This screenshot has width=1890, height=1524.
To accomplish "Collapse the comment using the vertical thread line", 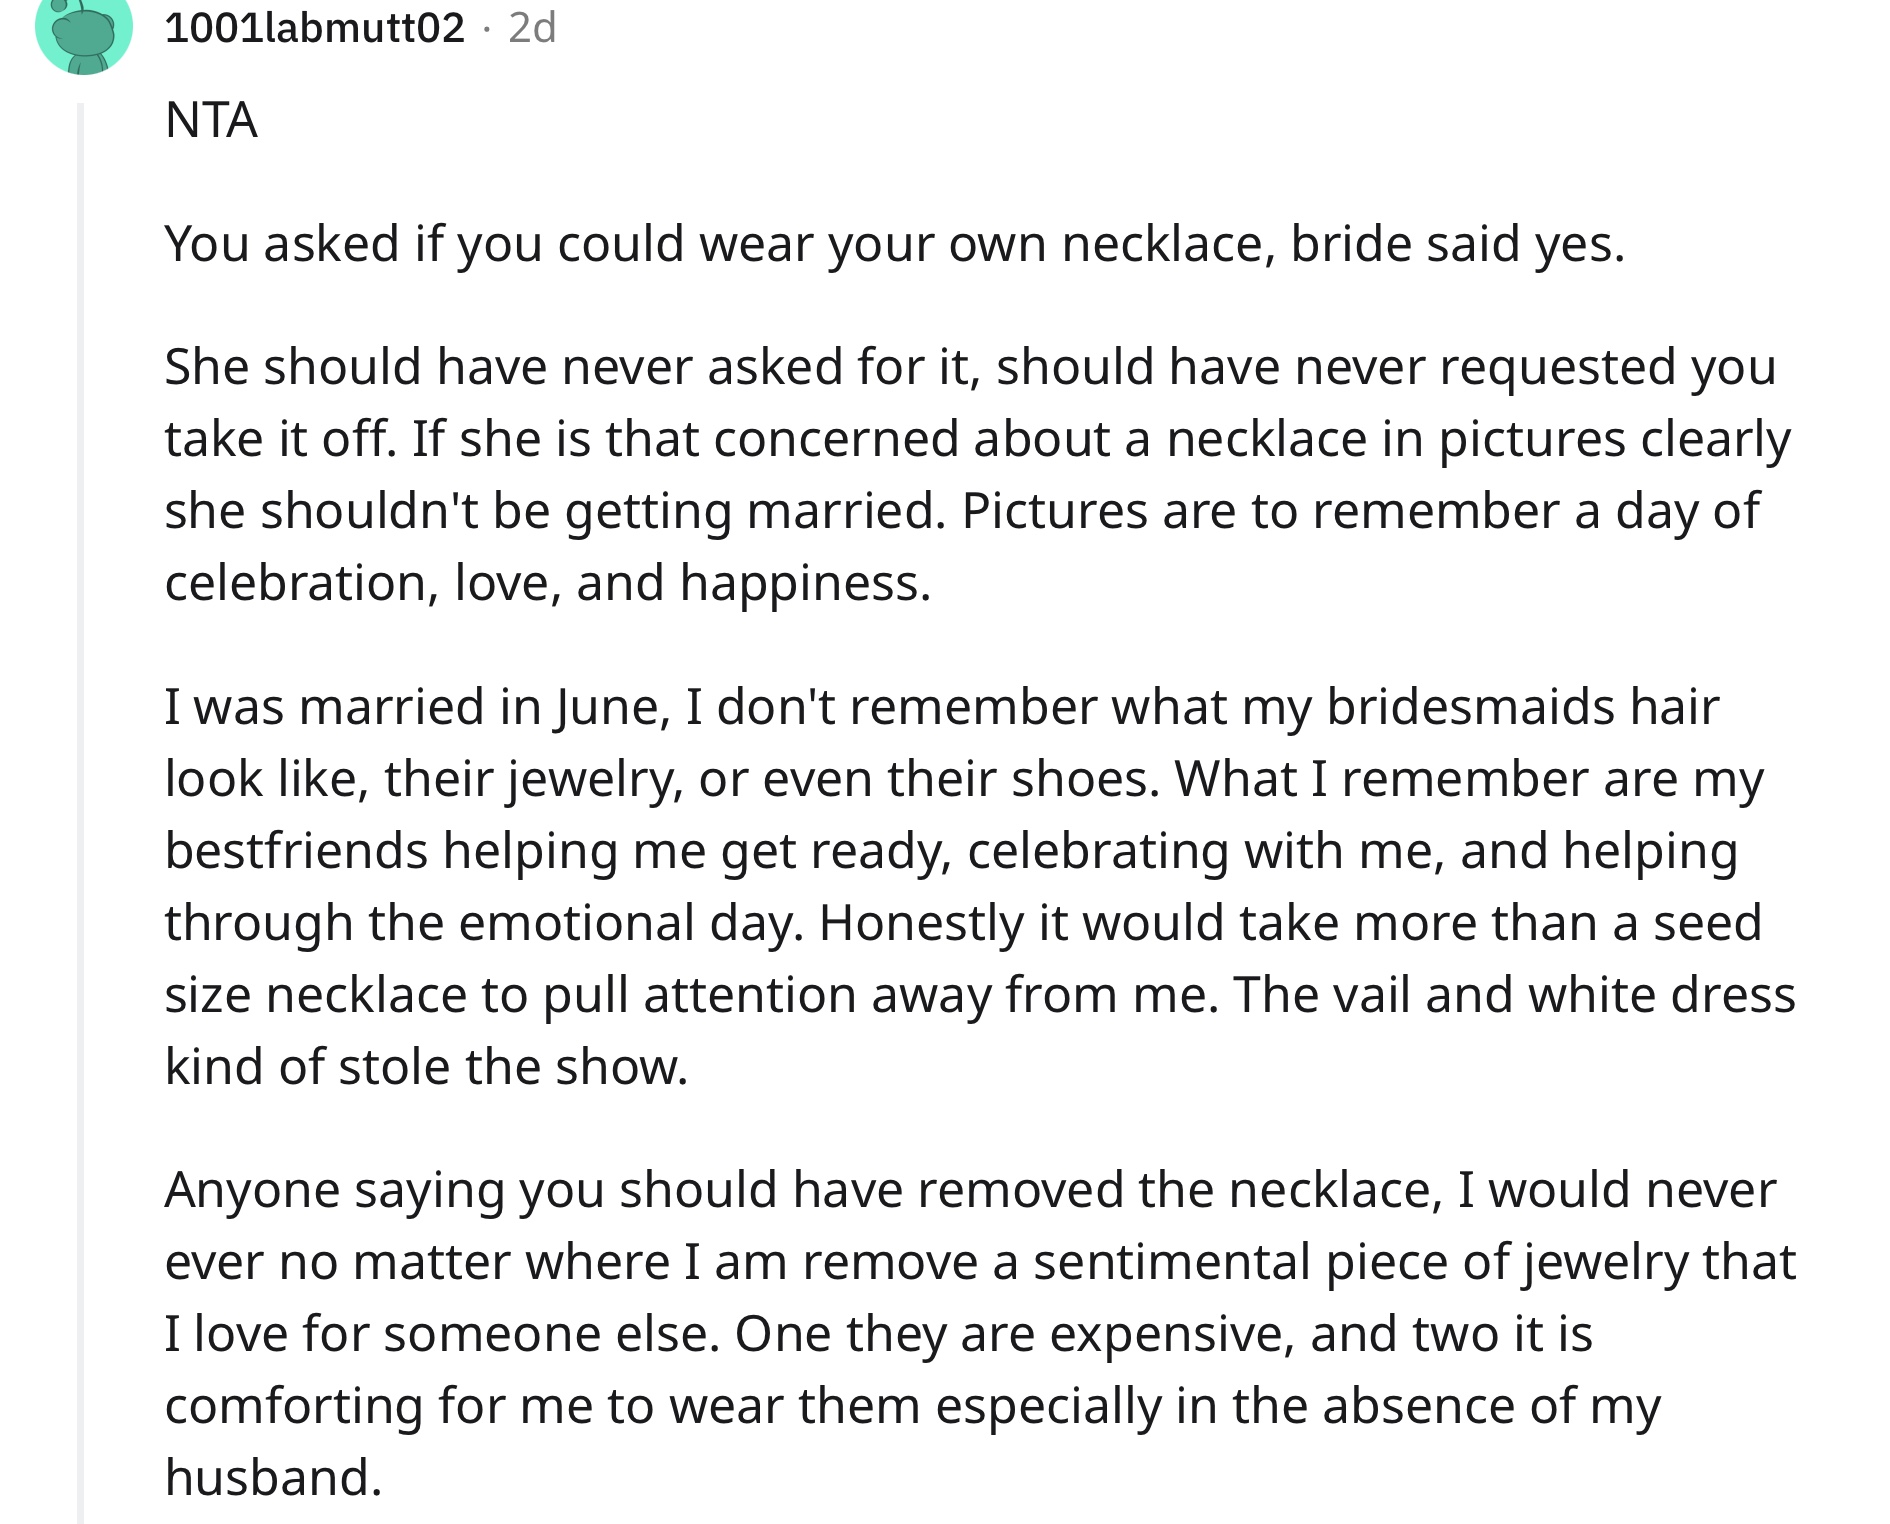I will (x=81, y=812).
